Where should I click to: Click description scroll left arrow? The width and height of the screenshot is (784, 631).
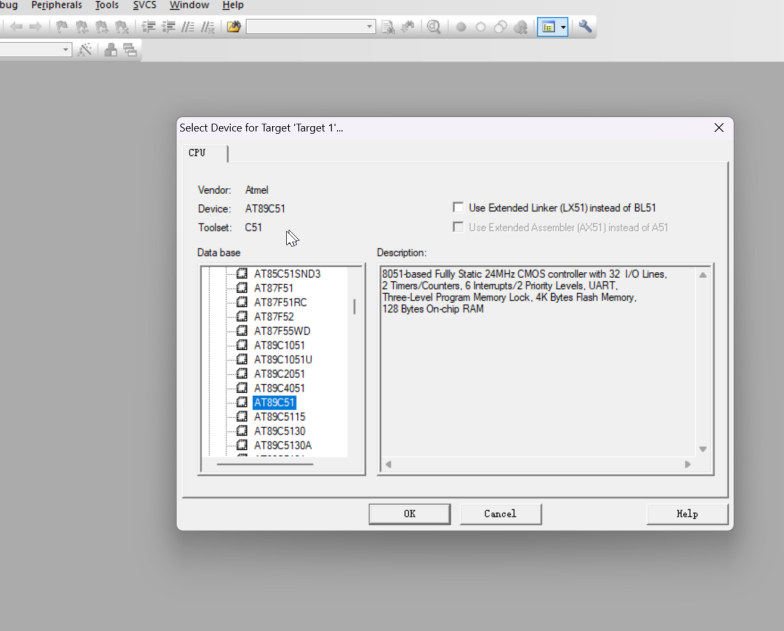click(388, 464)
